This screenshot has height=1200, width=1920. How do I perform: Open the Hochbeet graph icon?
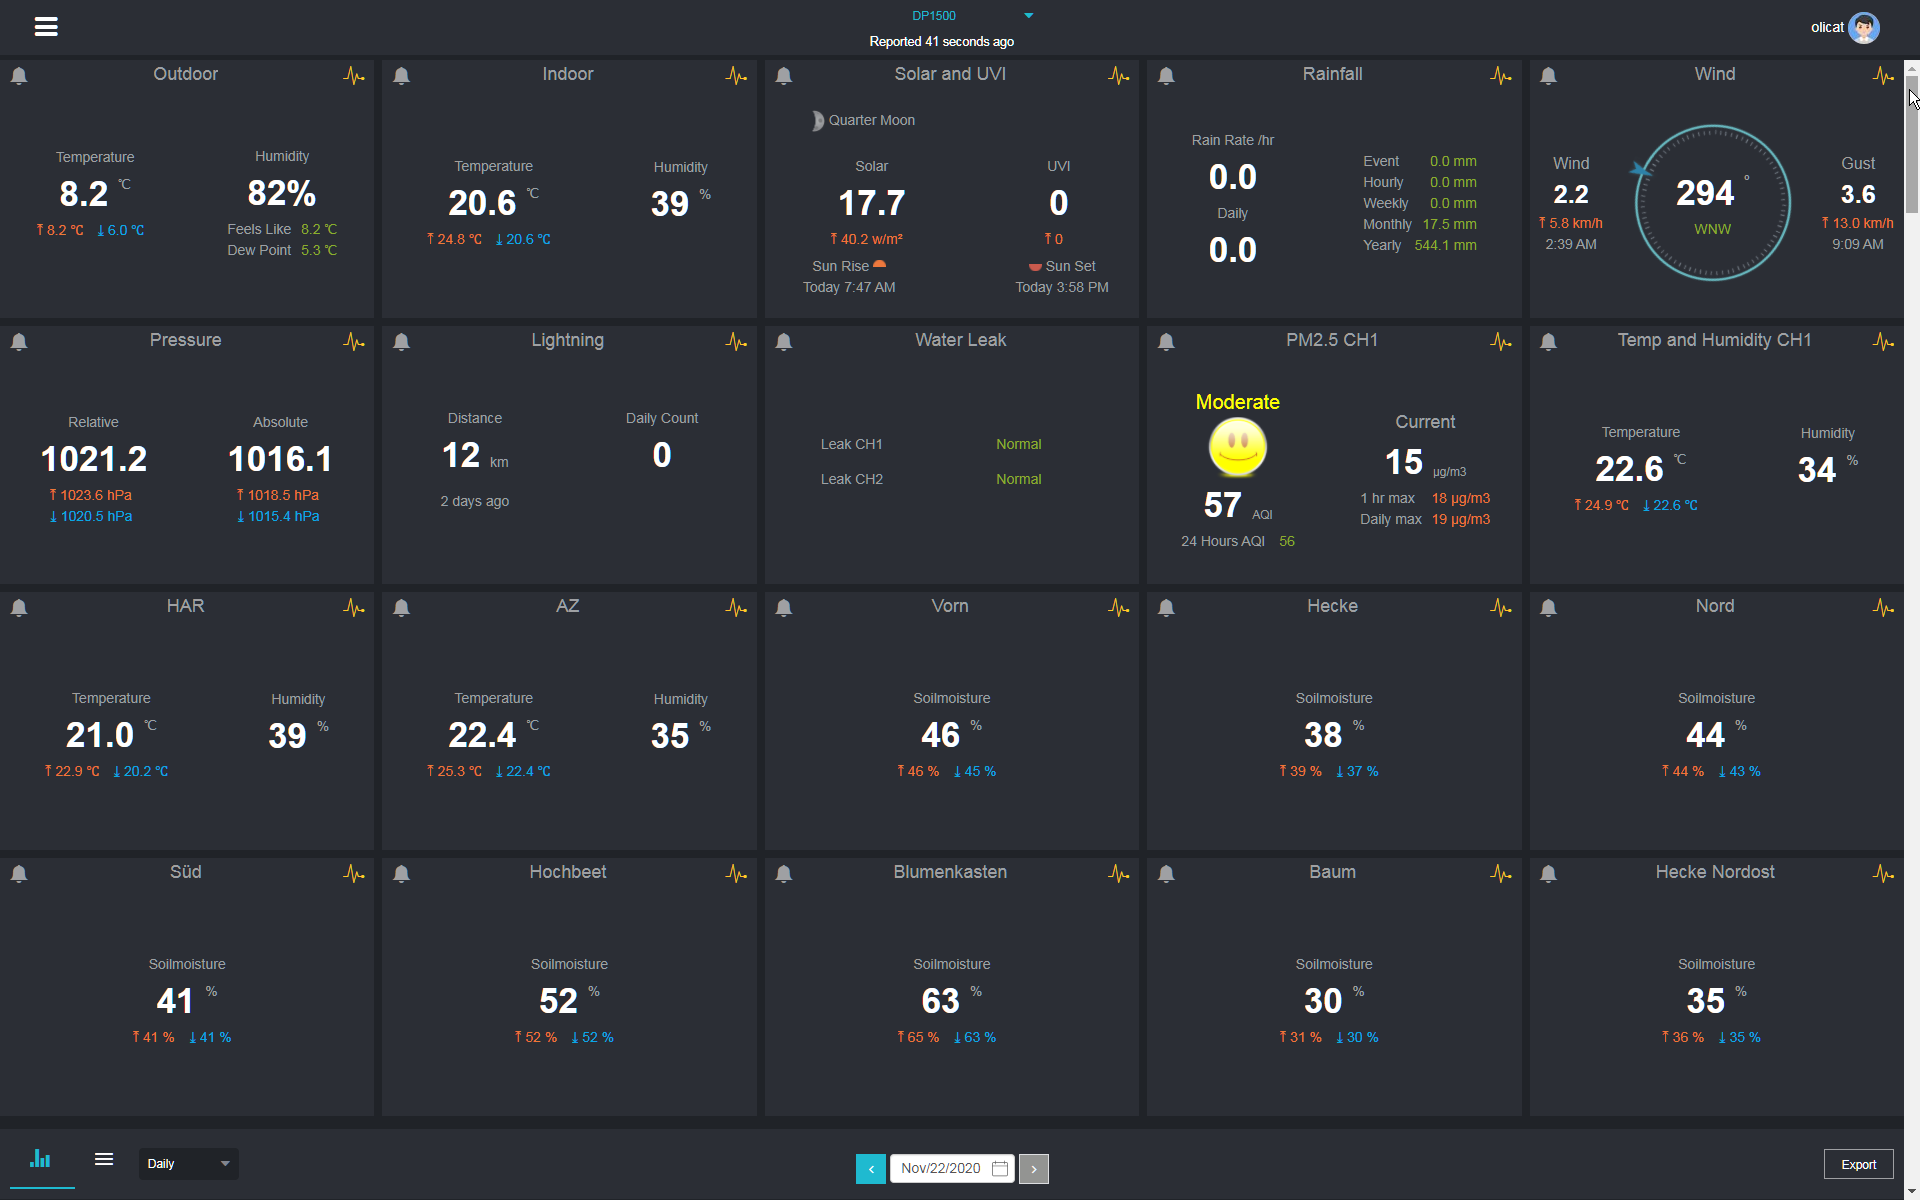(736, 874)
